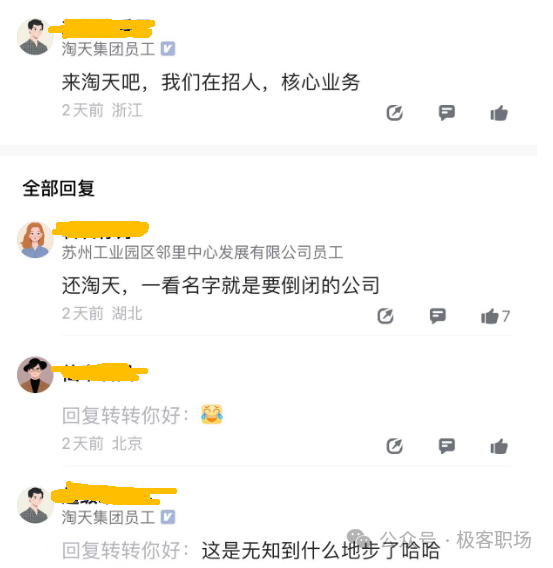Image resolution: width=553 pixels, height=568 pixels.
Task: Reply to the top Taotian recruiting comment
Action: click(447, 113)
